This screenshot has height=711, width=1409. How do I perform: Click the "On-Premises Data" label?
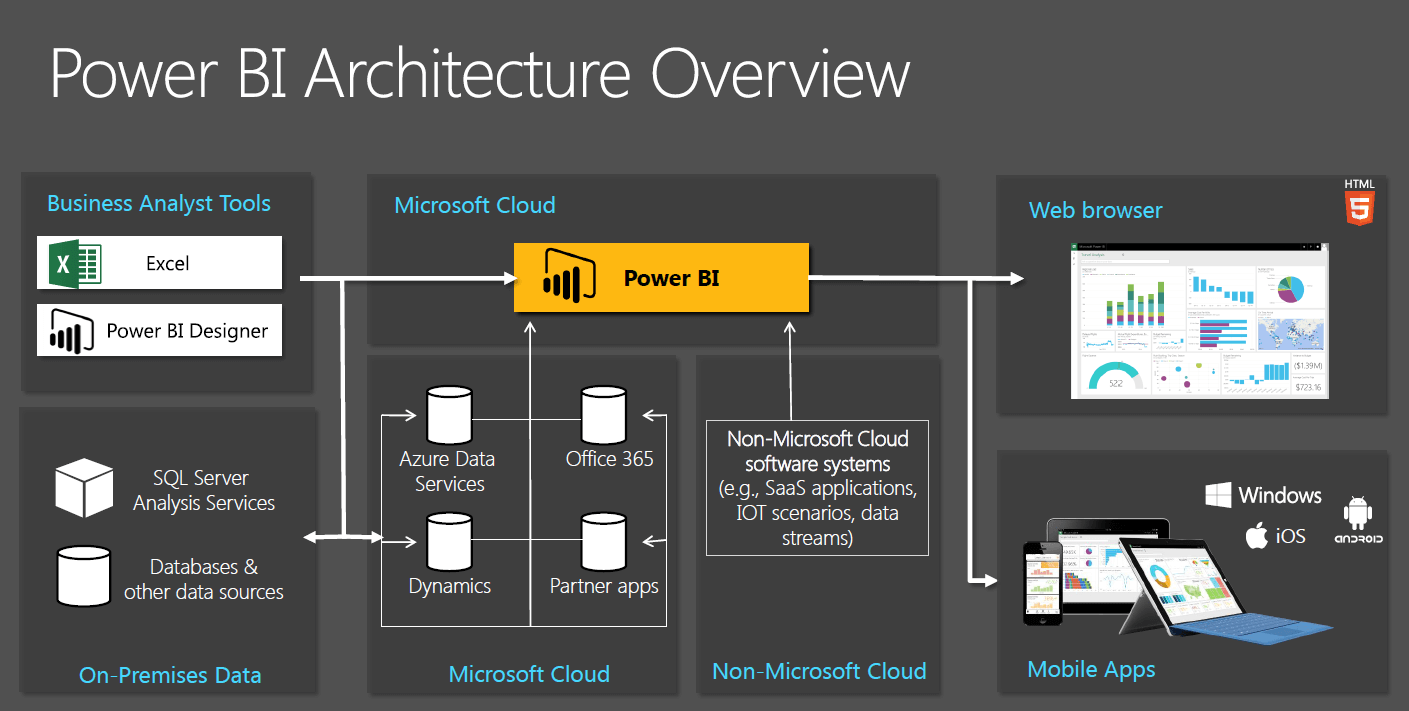pyautogui.click(x=170, y=675)
